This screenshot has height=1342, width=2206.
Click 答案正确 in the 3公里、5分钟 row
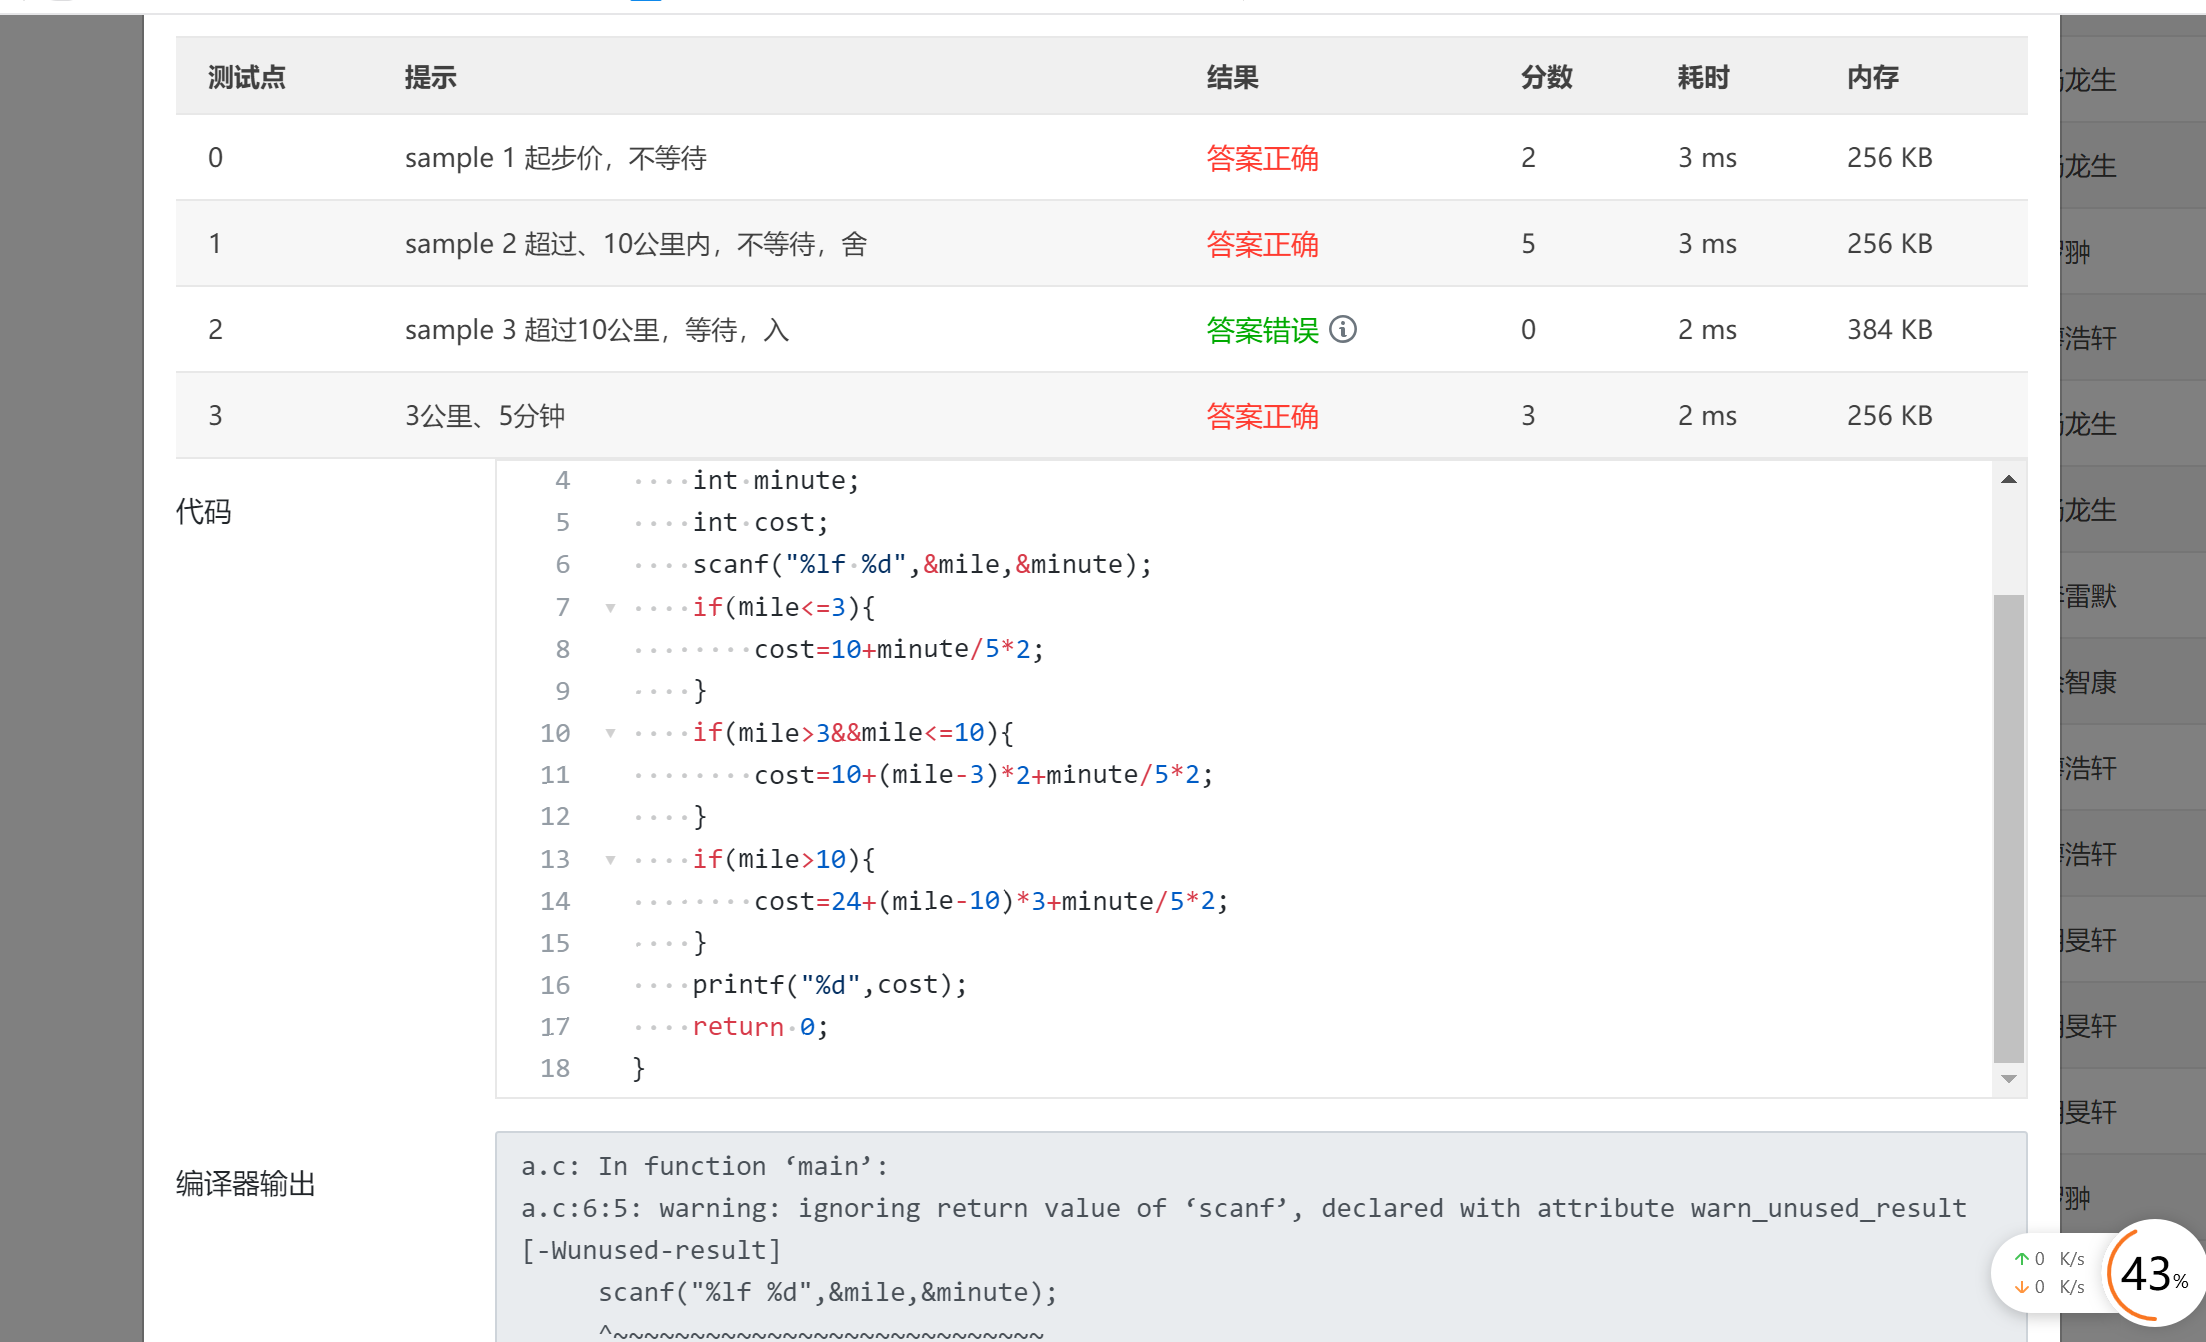tap(1262, 416)
